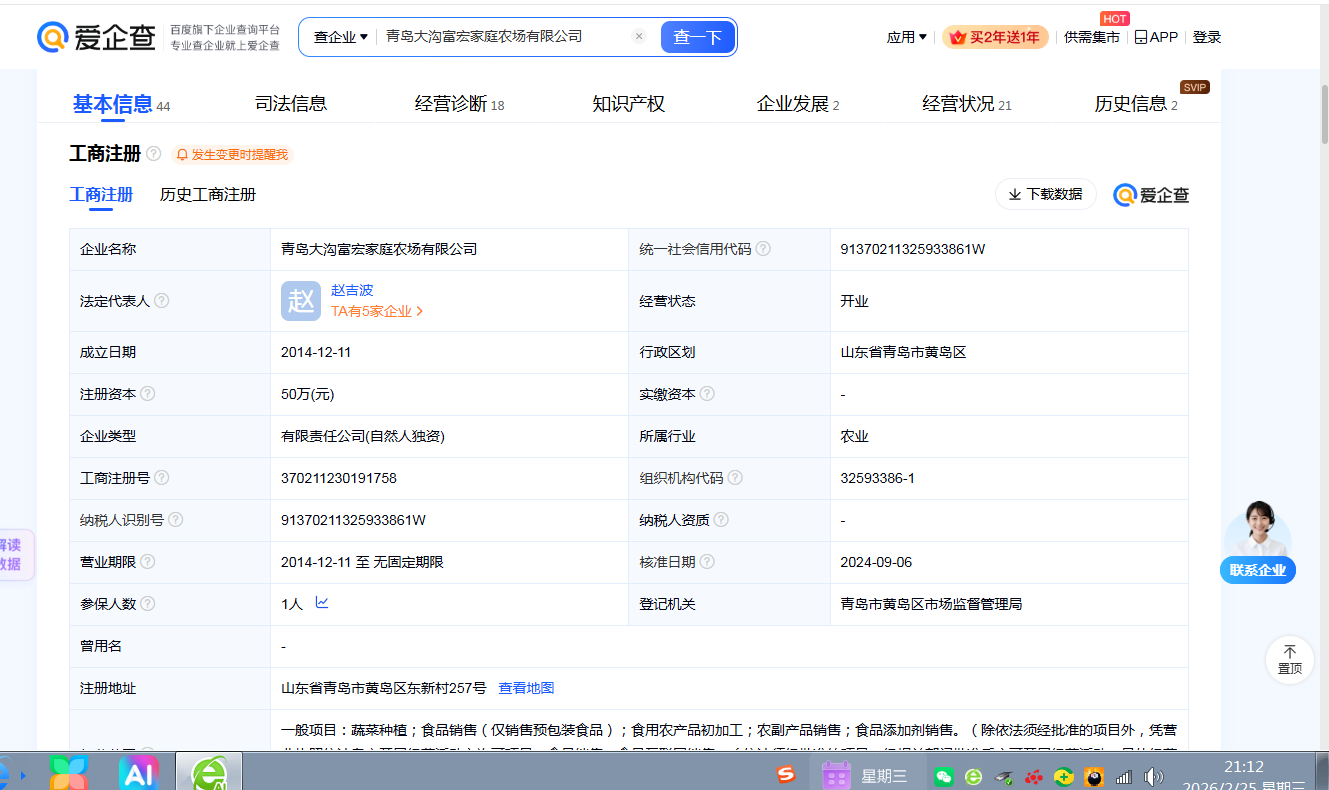Open the 查企业 search type dropdown
This screenshot has width=1329, height=790.
[340, 37]
